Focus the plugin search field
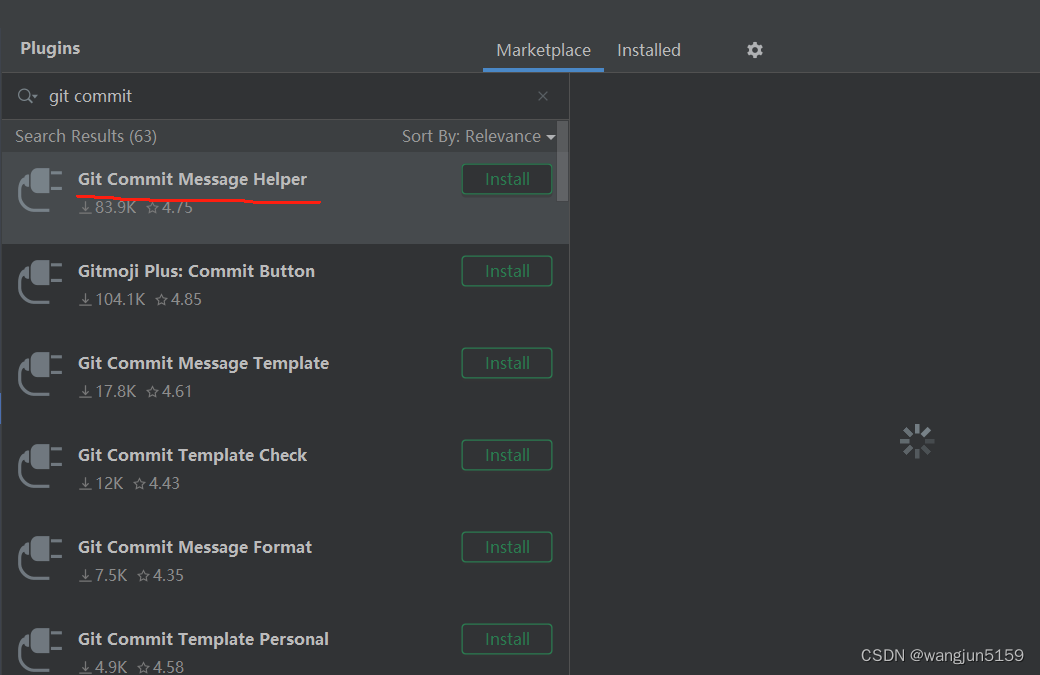1040x675 pixels. (285, 96)
